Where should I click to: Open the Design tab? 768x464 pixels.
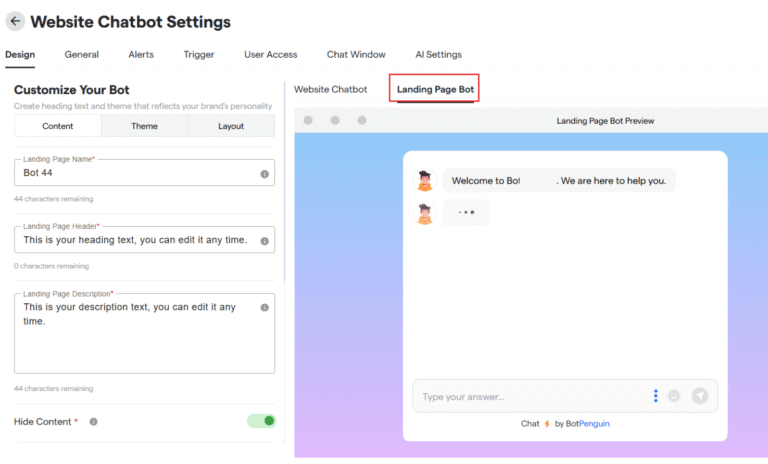tap(20, 54)
